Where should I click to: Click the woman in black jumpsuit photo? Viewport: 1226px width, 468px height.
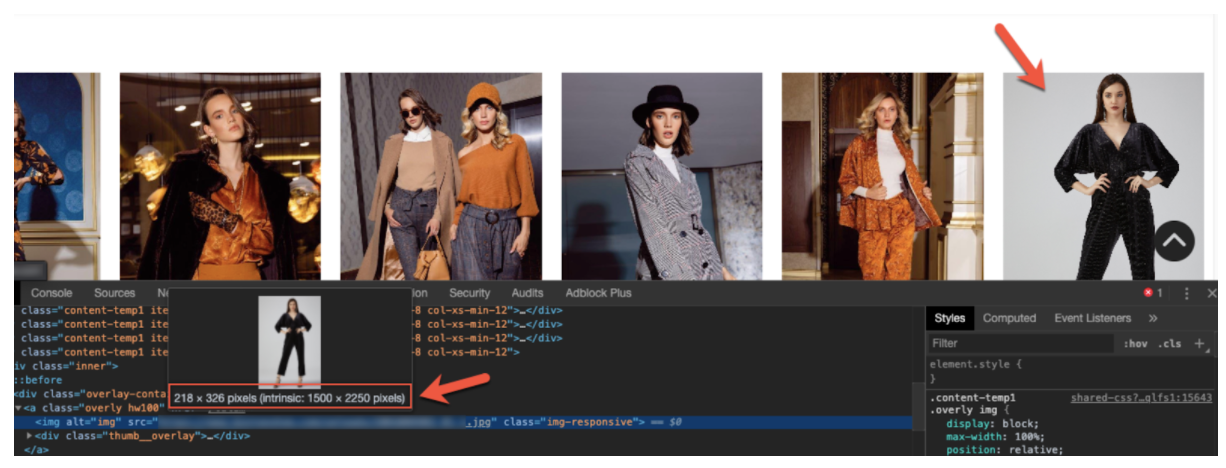pos(1103,176)
